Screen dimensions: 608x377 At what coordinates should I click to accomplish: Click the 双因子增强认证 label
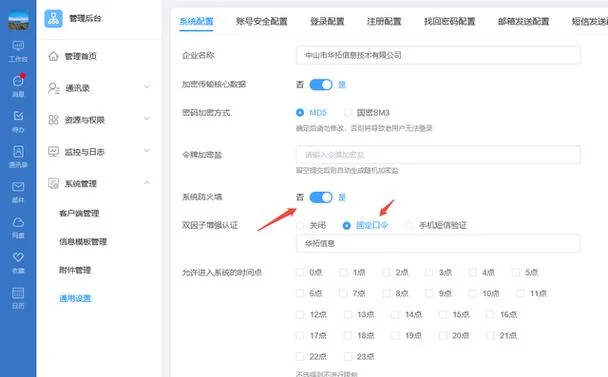pyautogui.click(x=210, y=225)
